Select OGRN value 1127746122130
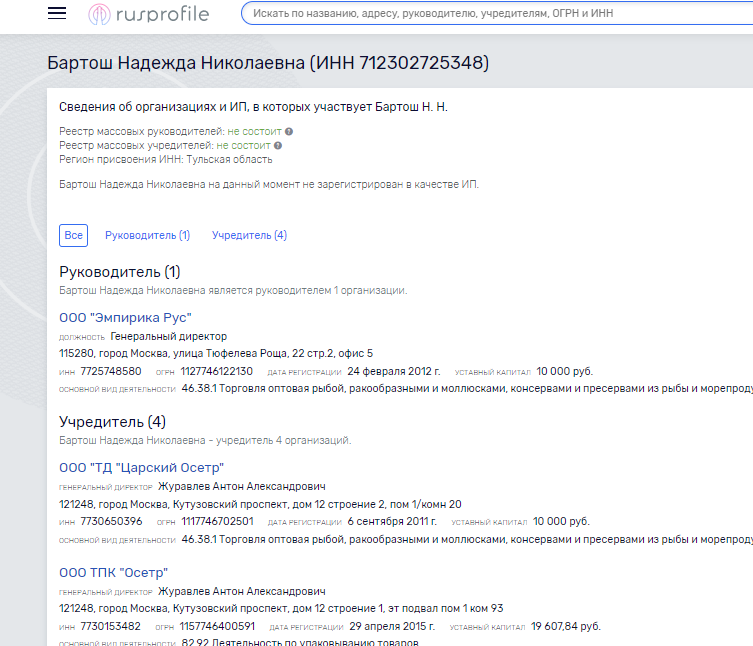753x646 pixels. [217, 371]
